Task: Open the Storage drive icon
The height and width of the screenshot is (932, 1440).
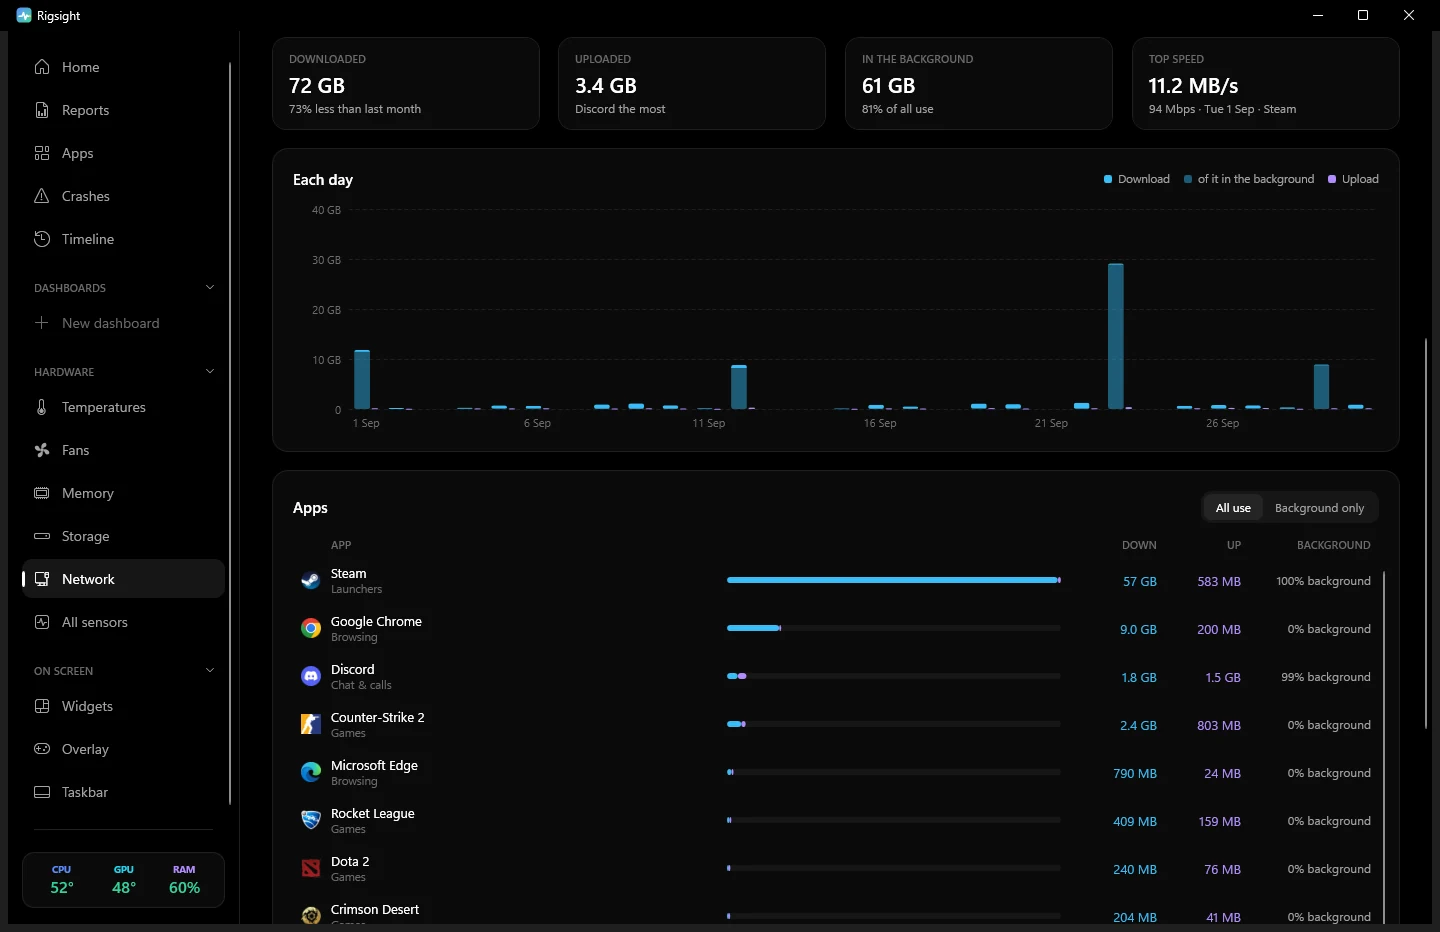Action: click(42, 536)
